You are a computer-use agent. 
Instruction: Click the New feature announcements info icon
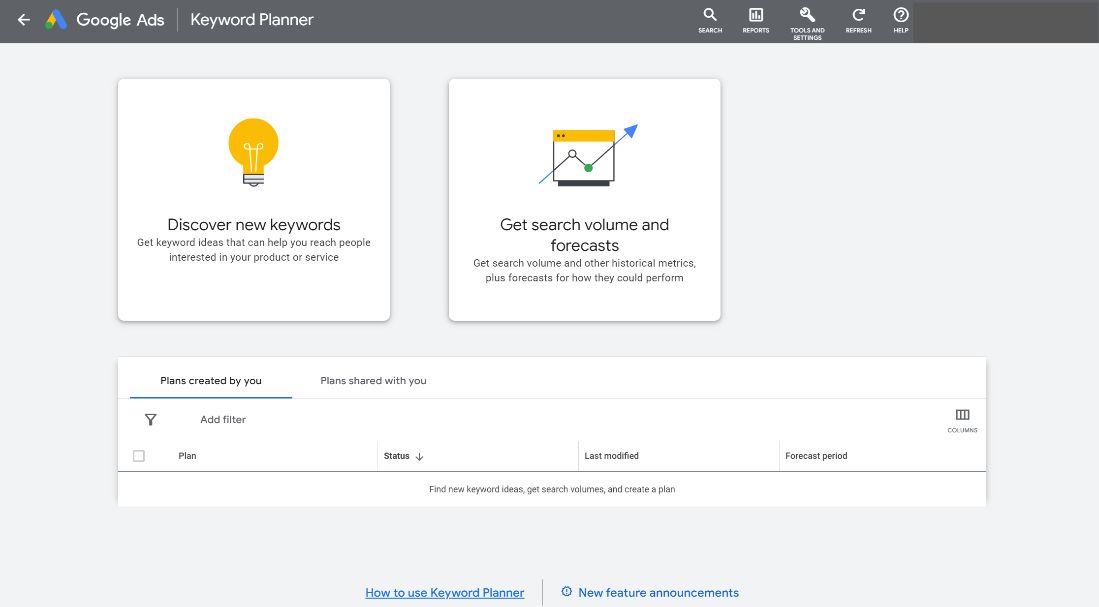[567, 592]
